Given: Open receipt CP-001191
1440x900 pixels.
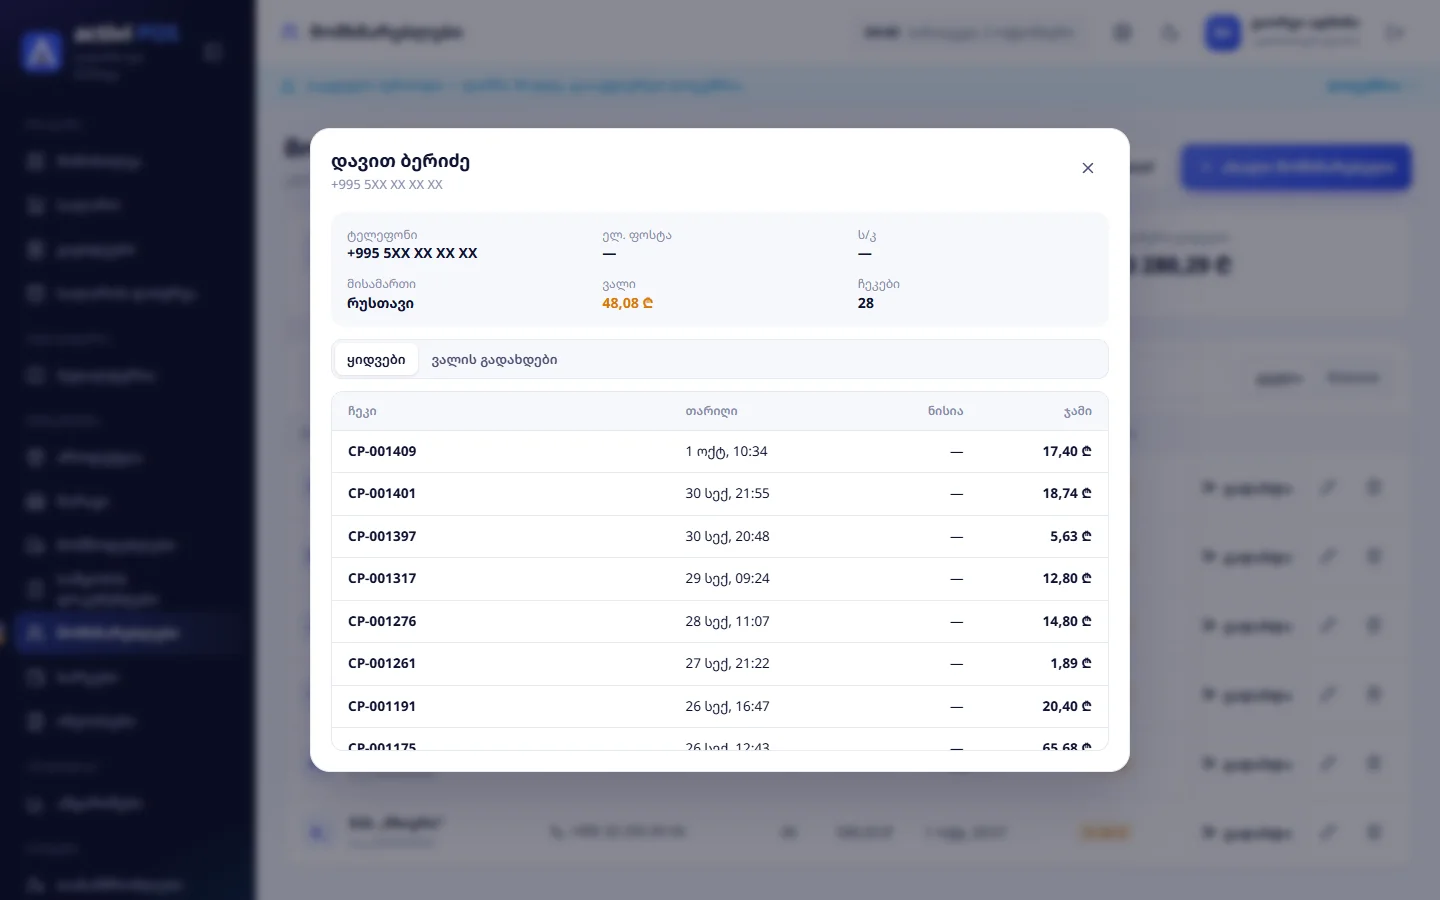Looking at the screenshot, I should [382, 706].
